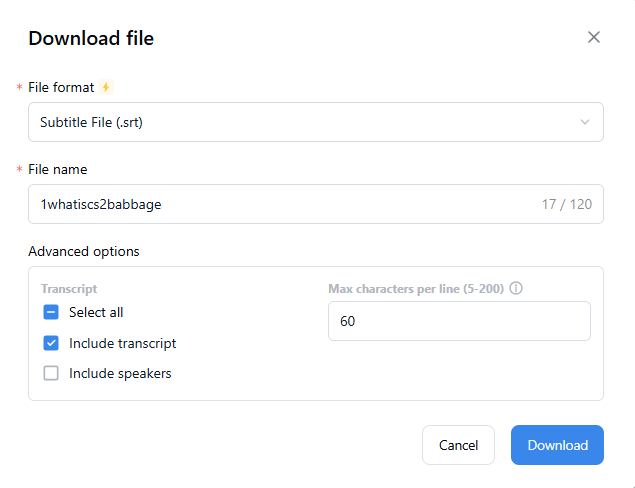Uncheck Include transcript checkbox

point(51,343)
